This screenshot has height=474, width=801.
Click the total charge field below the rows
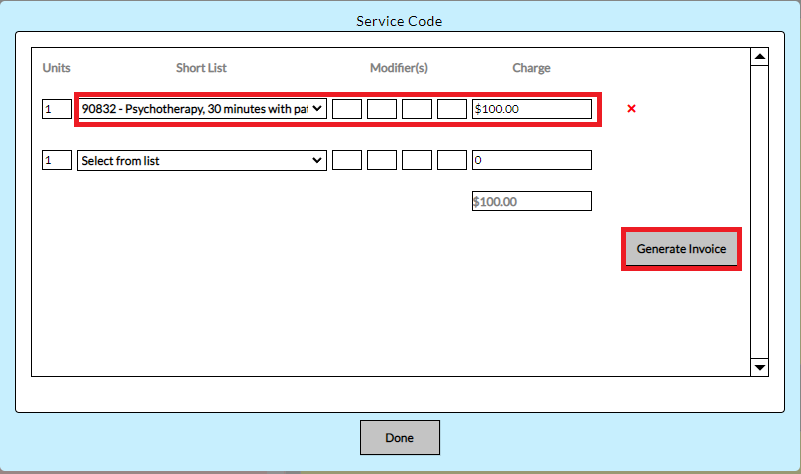point(531,202)
